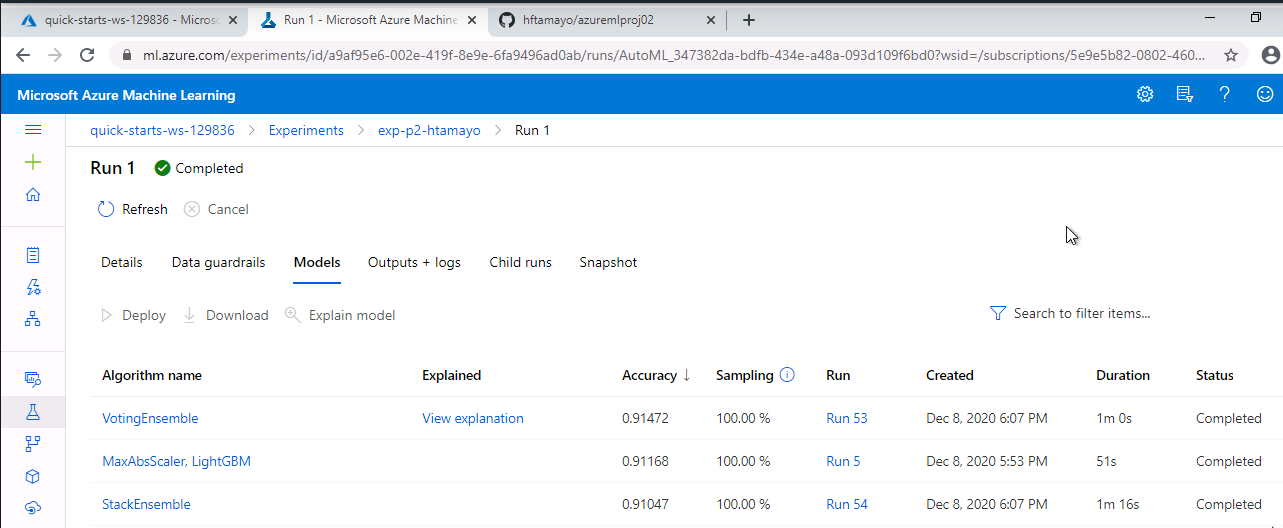Click the 1m 16s duration cell
The image size is (1283, 528).
tap(1116, 504)
